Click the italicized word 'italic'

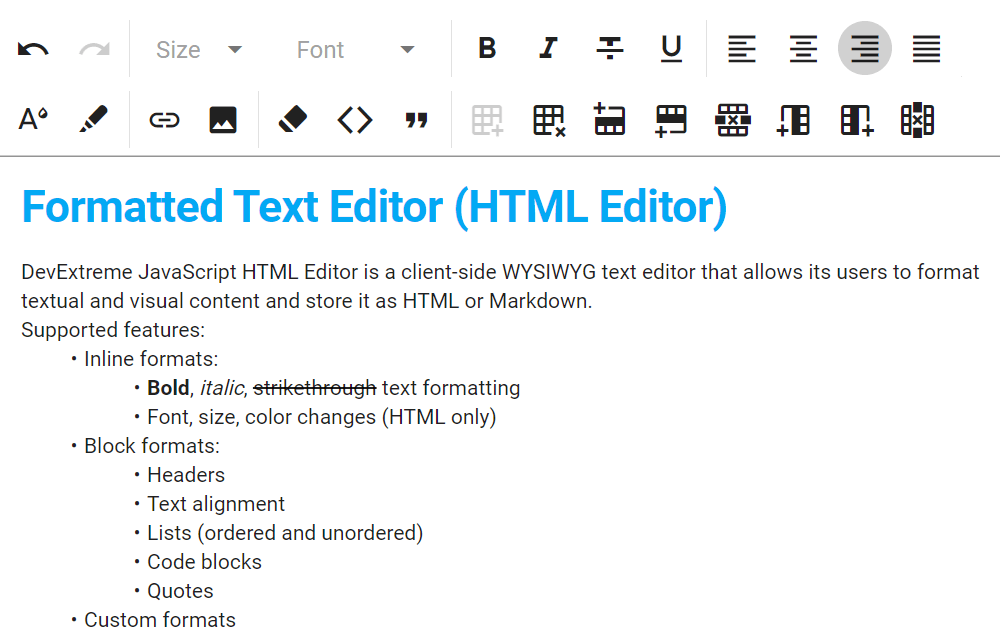click(x=222, y=388)
